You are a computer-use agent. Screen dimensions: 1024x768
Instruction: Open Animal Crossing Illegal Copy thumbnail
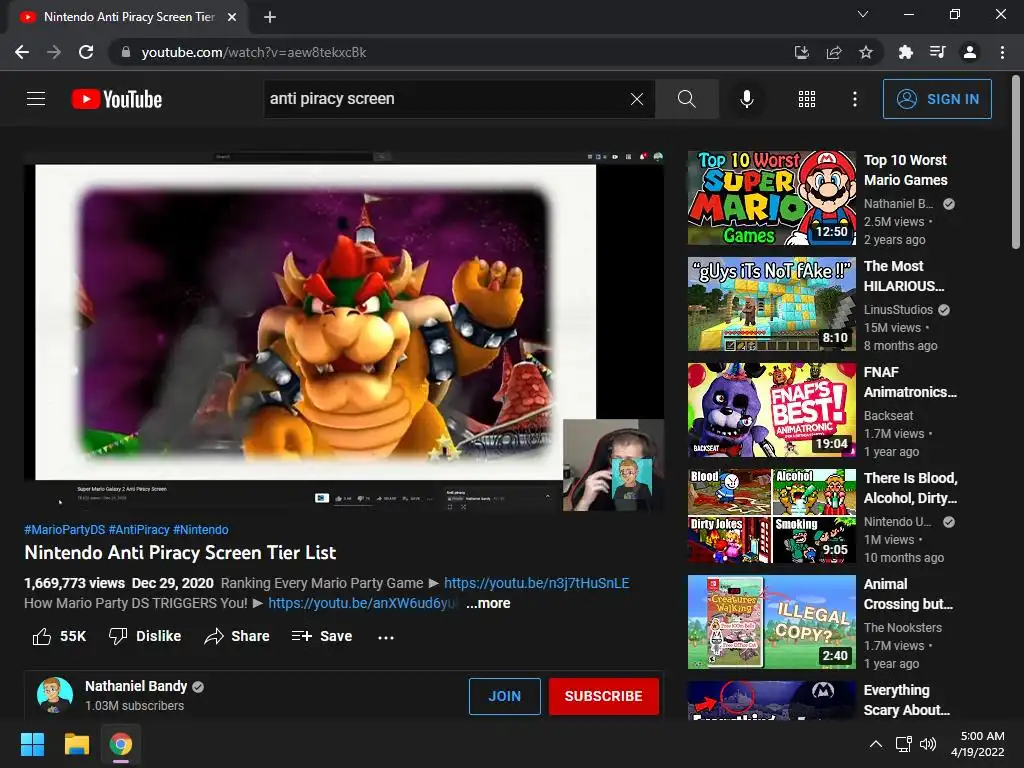pos(771,622)
